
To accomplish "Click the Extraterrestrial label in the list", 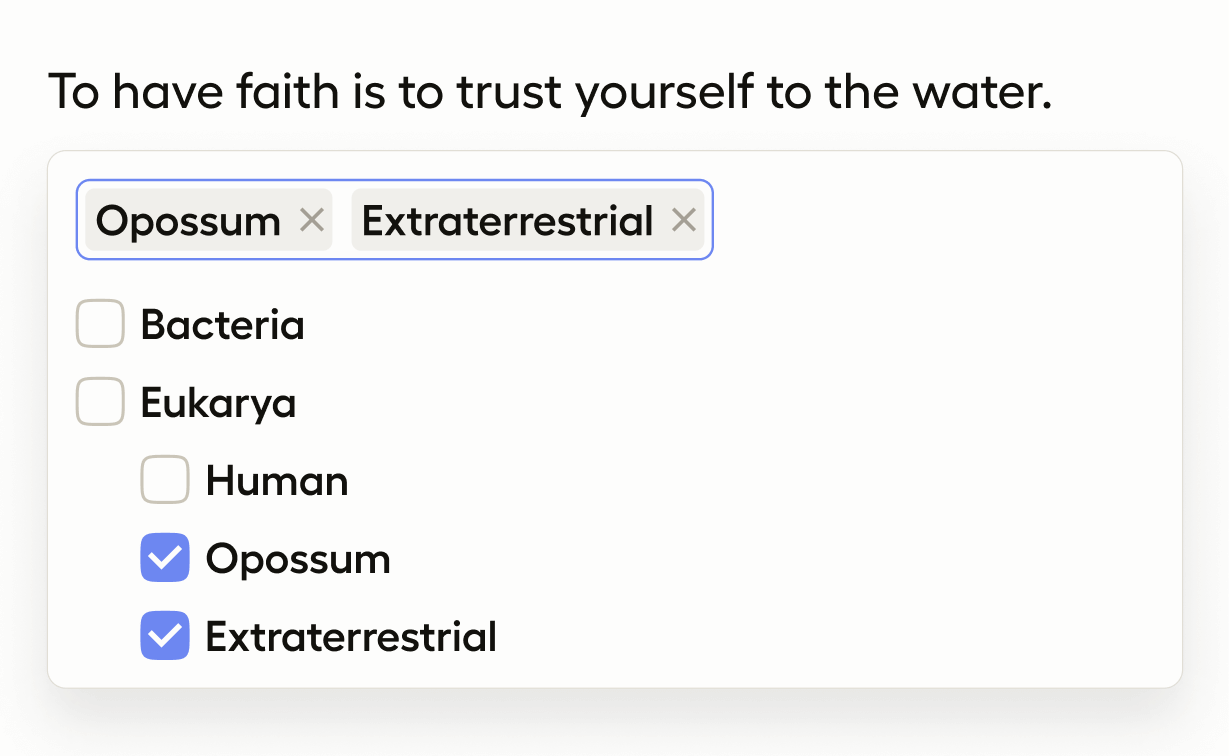I will [x=351, y=636].
